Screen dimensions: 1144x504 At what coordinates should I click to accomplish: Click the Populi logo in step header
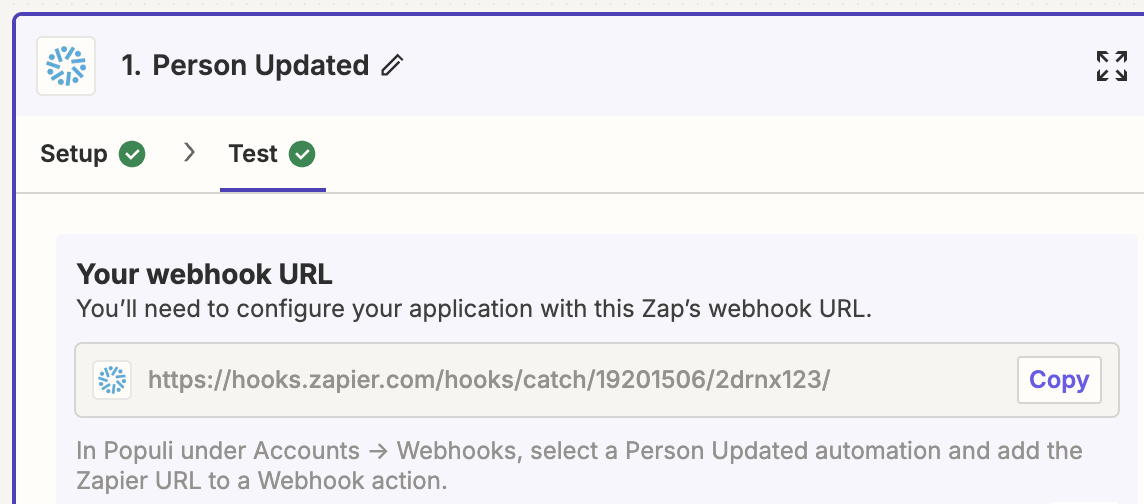tap(66, 66)
